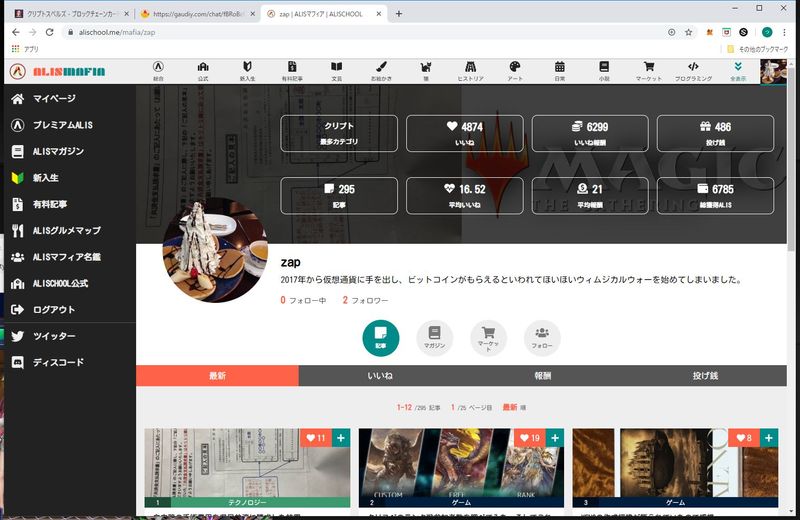Open the お絵かき brush icon in top nav

tap(379, 71)
